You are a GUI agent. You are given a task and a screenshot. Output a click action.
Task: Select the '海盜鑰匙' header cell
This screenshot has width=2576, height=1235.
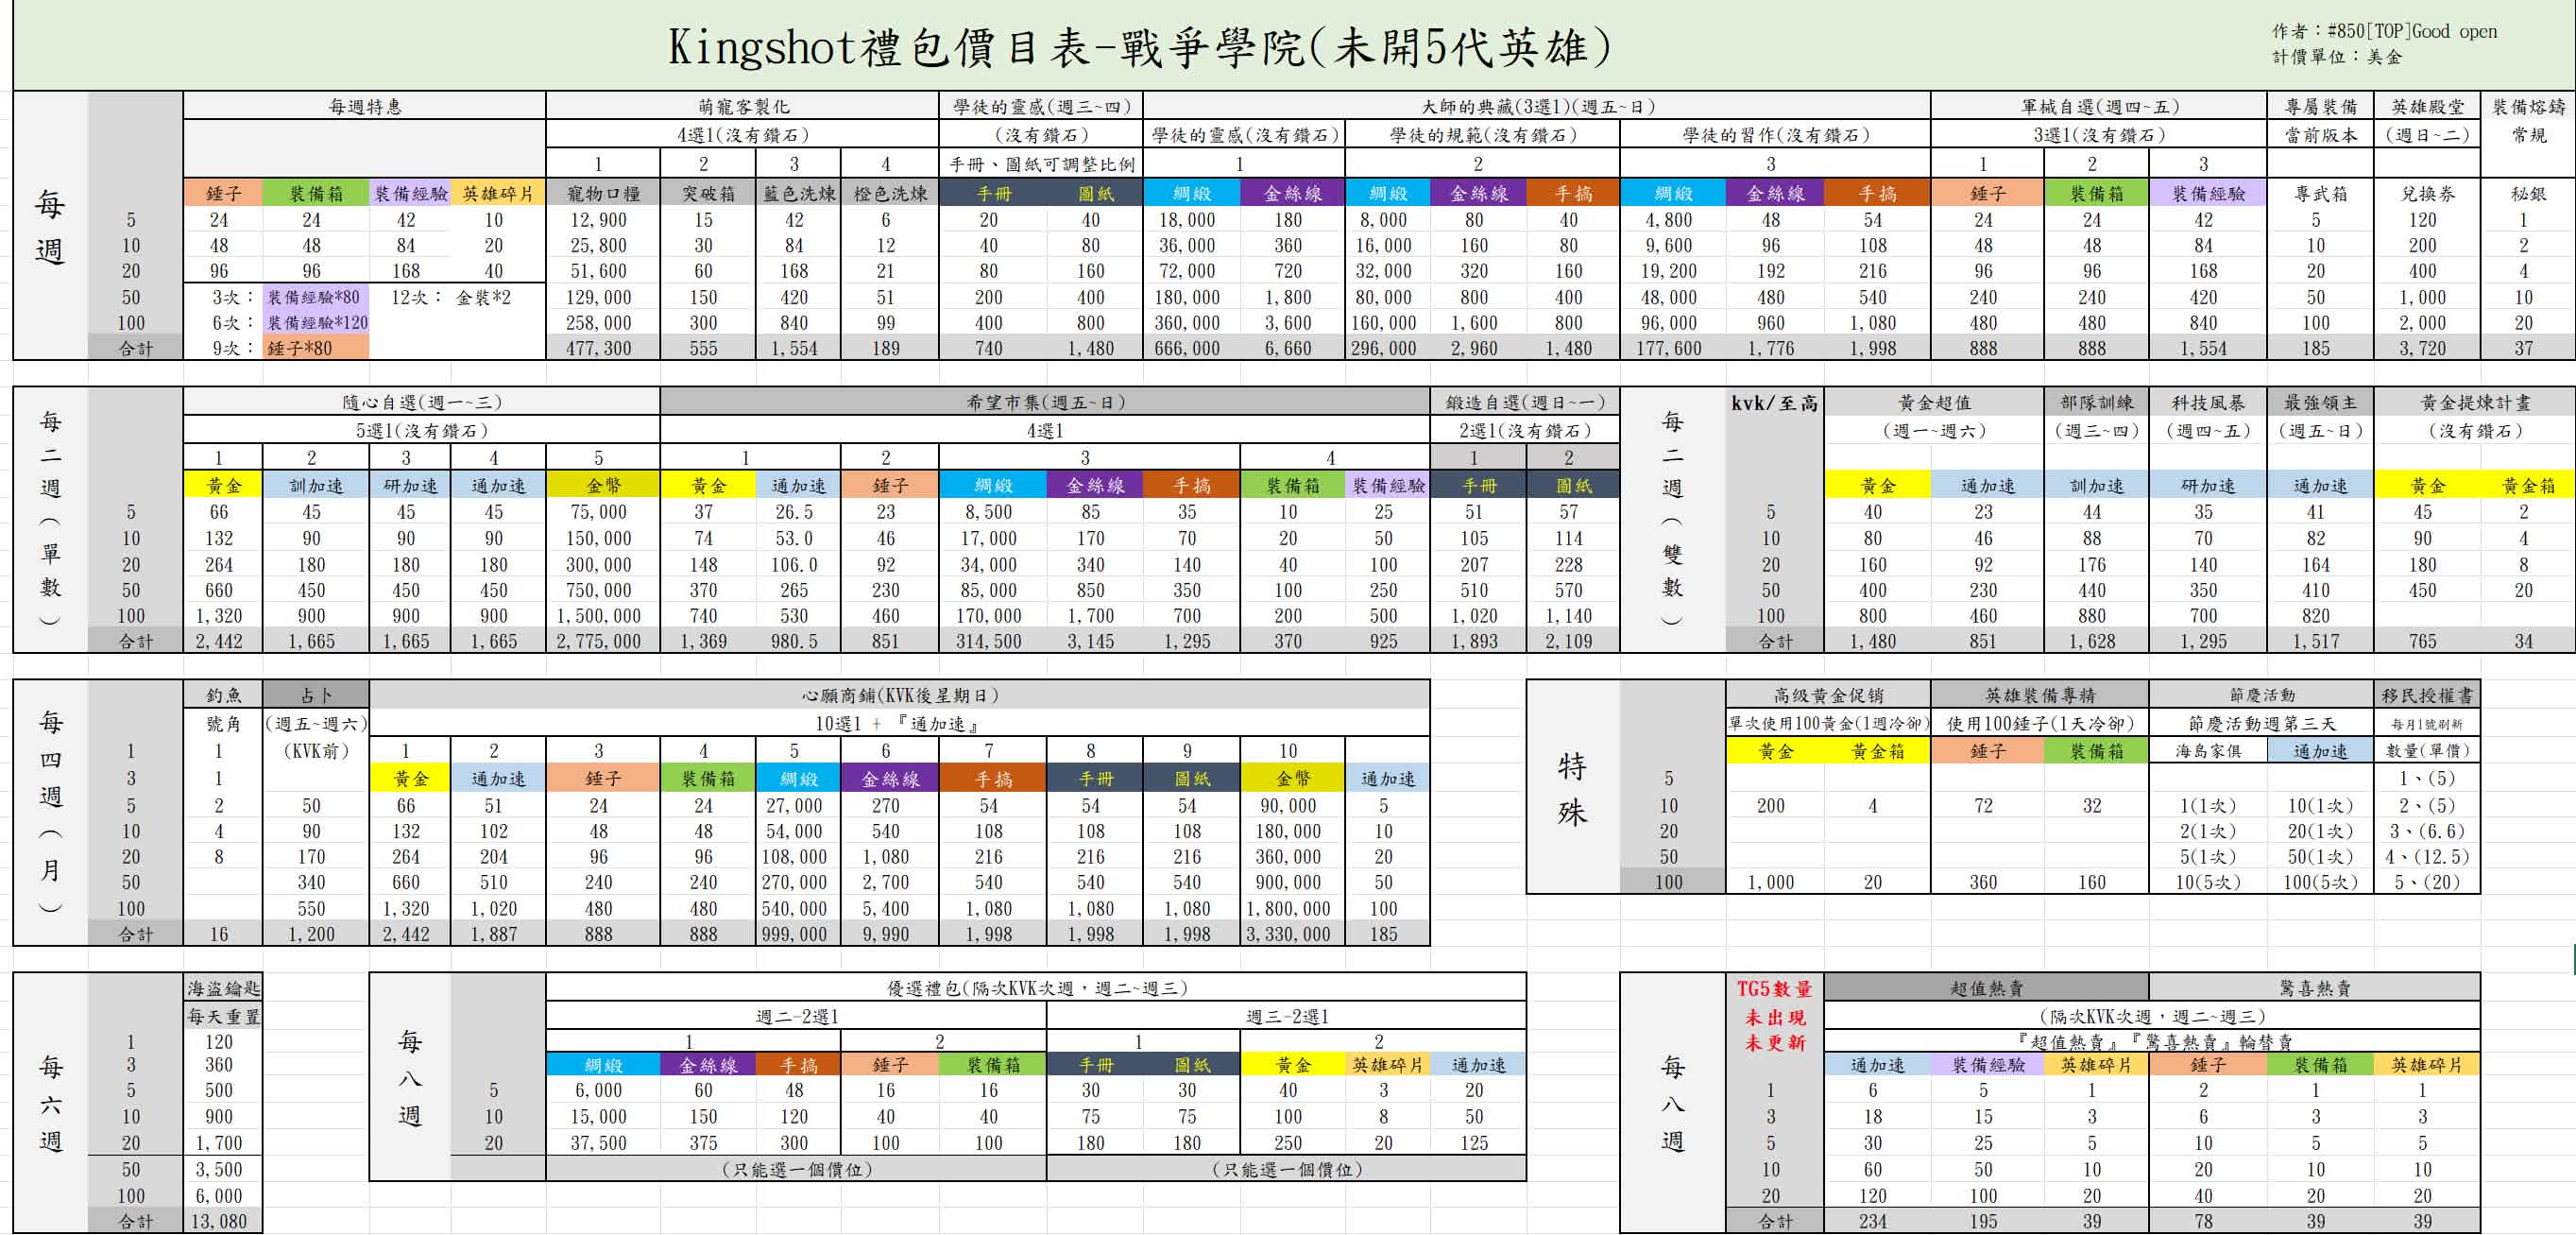tap(223, 988)
